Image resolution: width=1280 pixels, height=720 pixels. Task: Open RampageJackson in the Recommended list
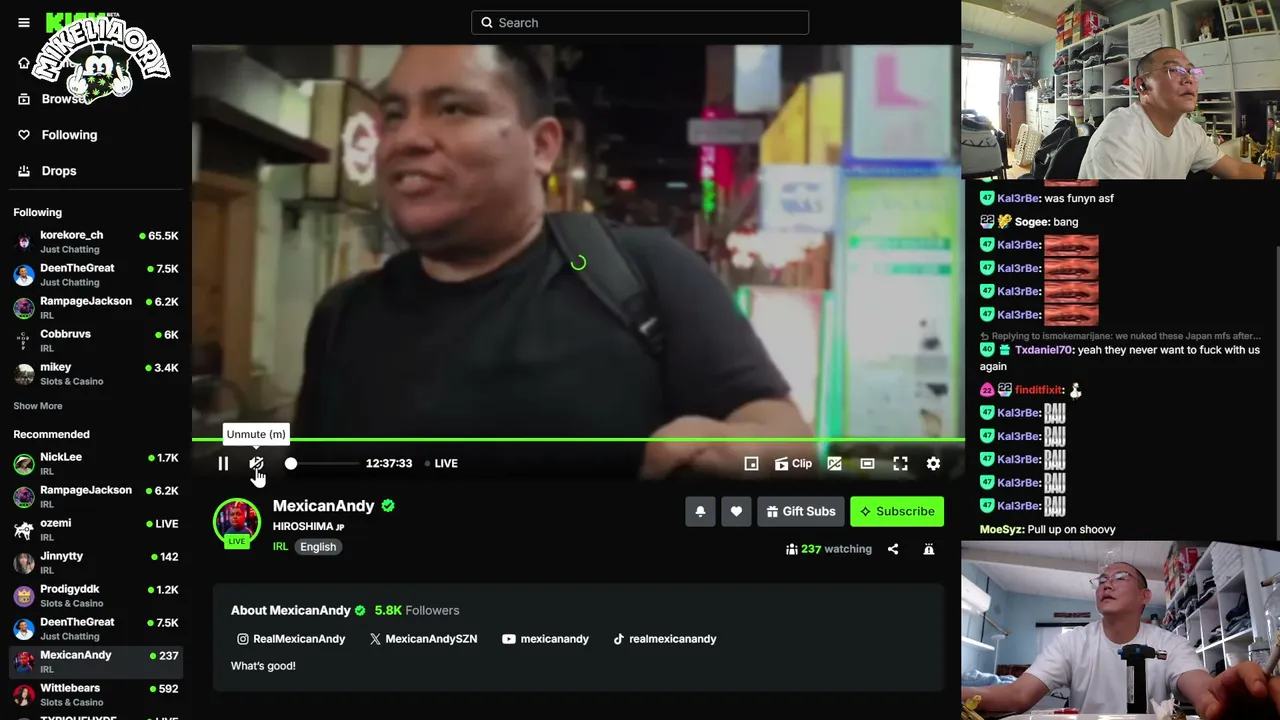tap(96, 496)
